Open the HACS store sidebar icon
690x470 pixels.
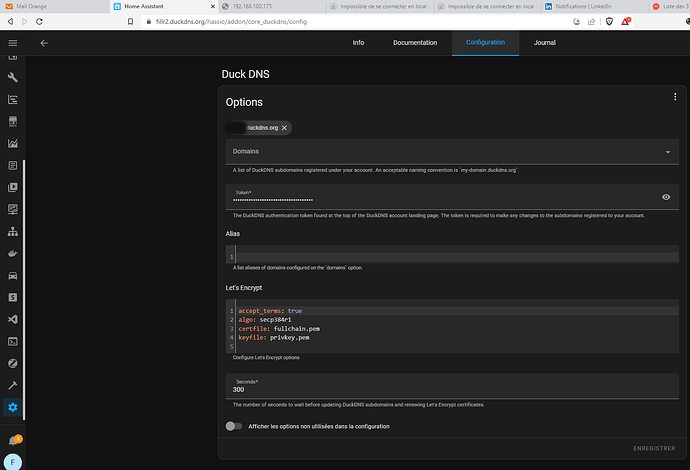13,121
